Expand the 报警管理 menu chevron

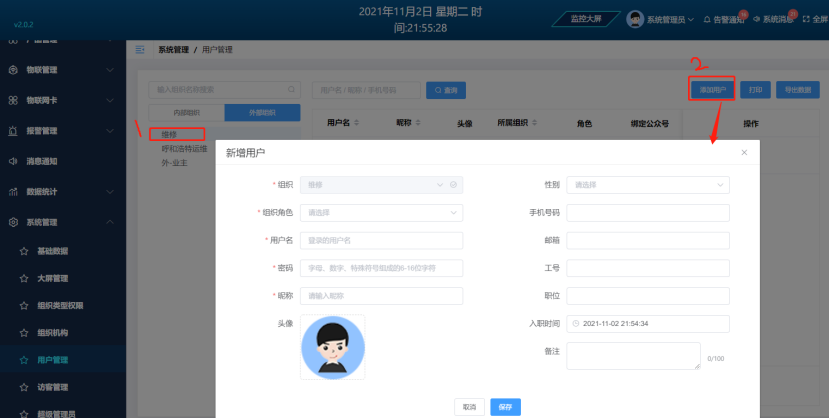[110, 131]
